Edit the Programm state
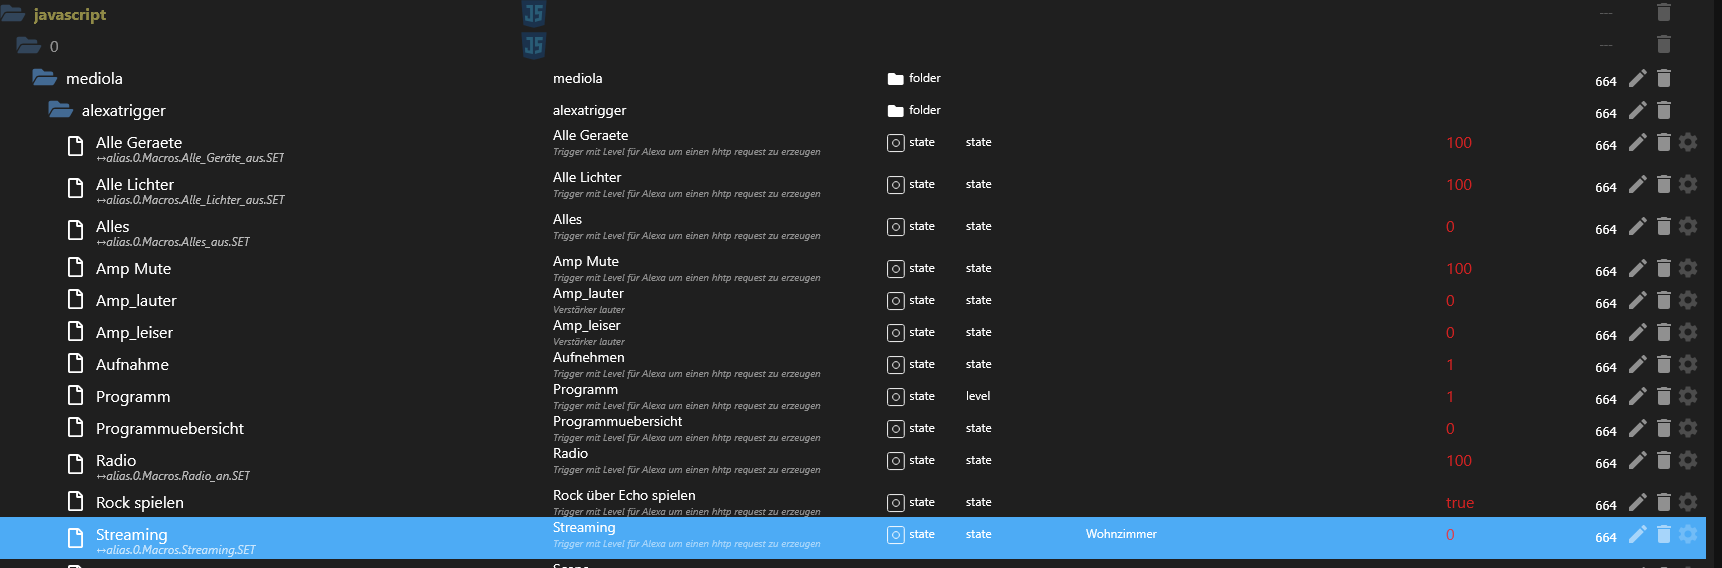Viewport: 1722px width, 568px height. (x=1637, y=396)
